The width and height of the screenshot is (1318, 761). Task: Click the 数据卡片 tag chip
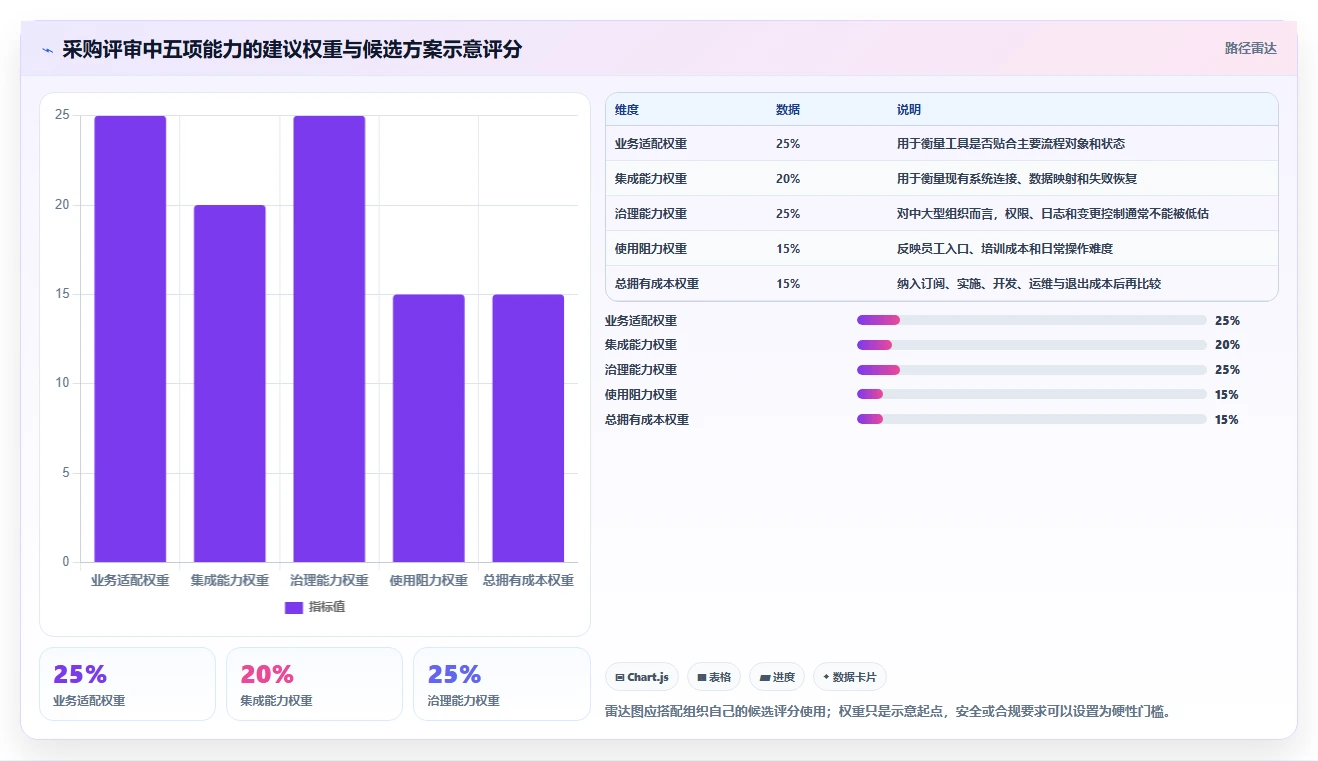850,677
